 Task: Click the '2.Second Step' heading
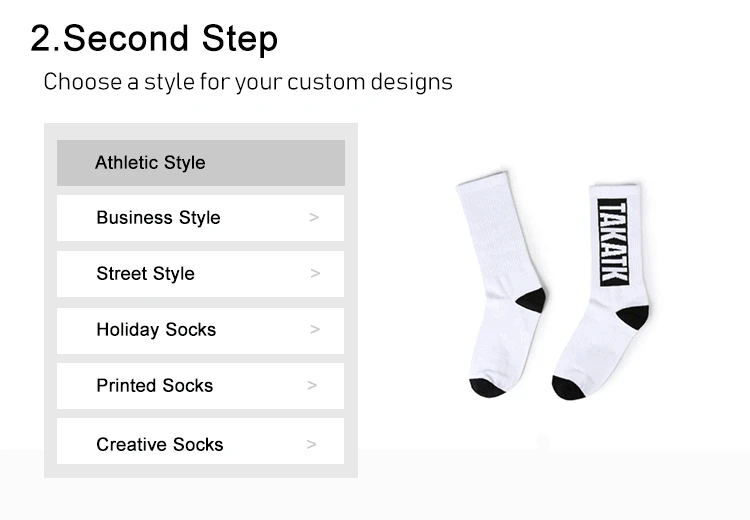tap(154, 39)
